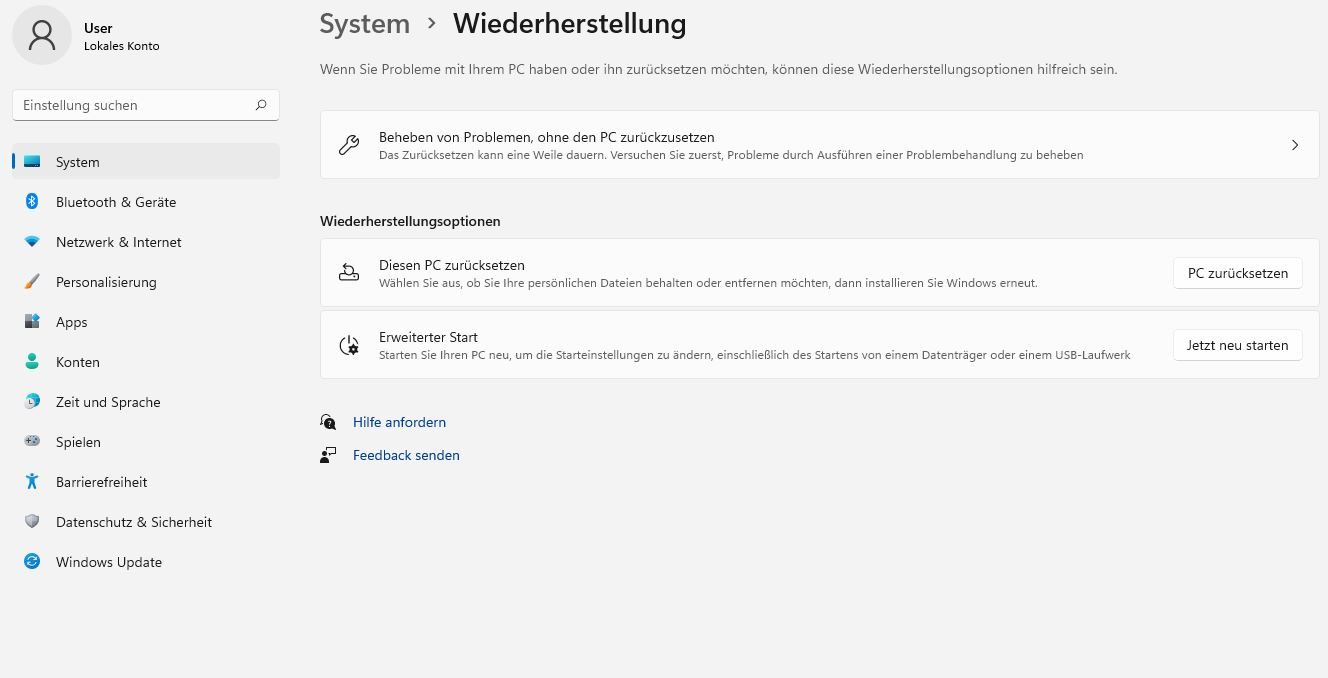The width and height of the screenshot is (1328, 678).
Task: Focus the Einstellung suchen search field
Action: coord(135,105)
